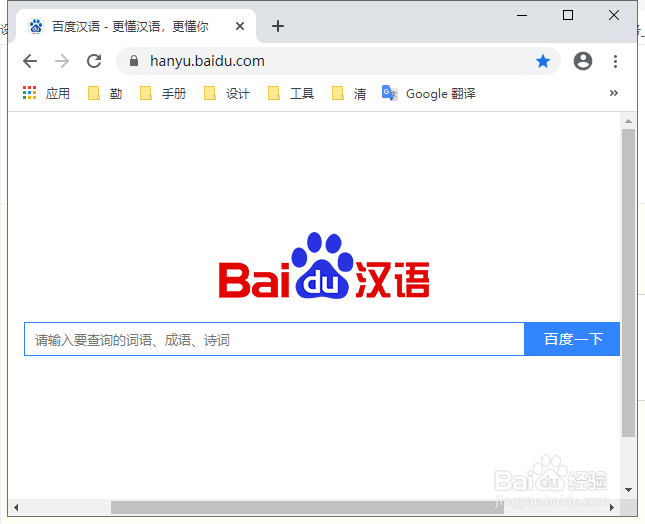Maximize the Chrome window
The image size is (645, 524).
pos(568,16)
